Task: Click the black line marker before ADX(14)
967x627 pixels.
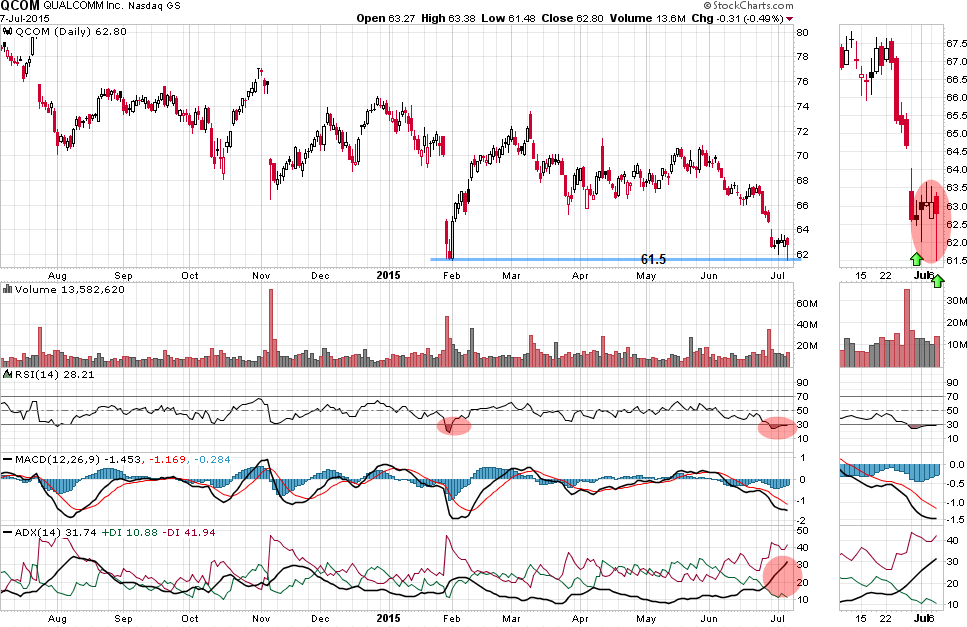Action: [x=7, y=532]
